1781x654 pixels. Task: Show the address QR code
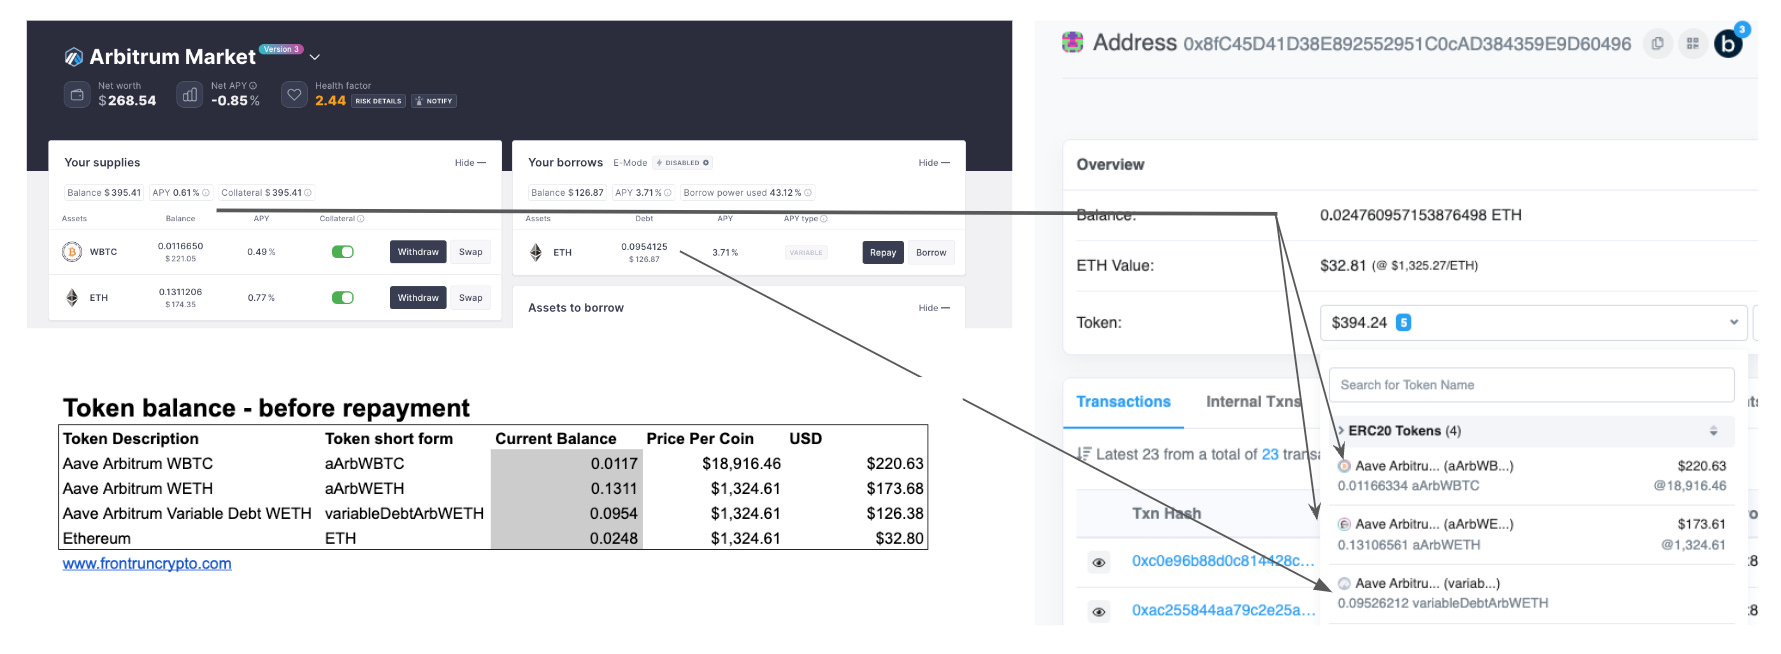[1693, 43]
